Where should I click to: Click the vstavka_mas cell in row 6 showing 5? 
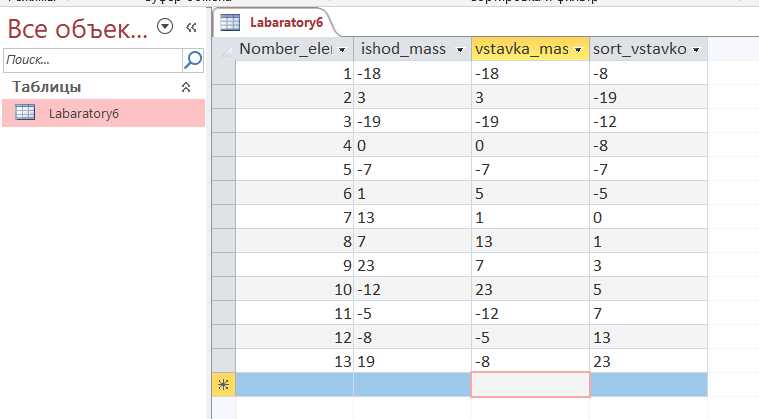click(531, 193)
